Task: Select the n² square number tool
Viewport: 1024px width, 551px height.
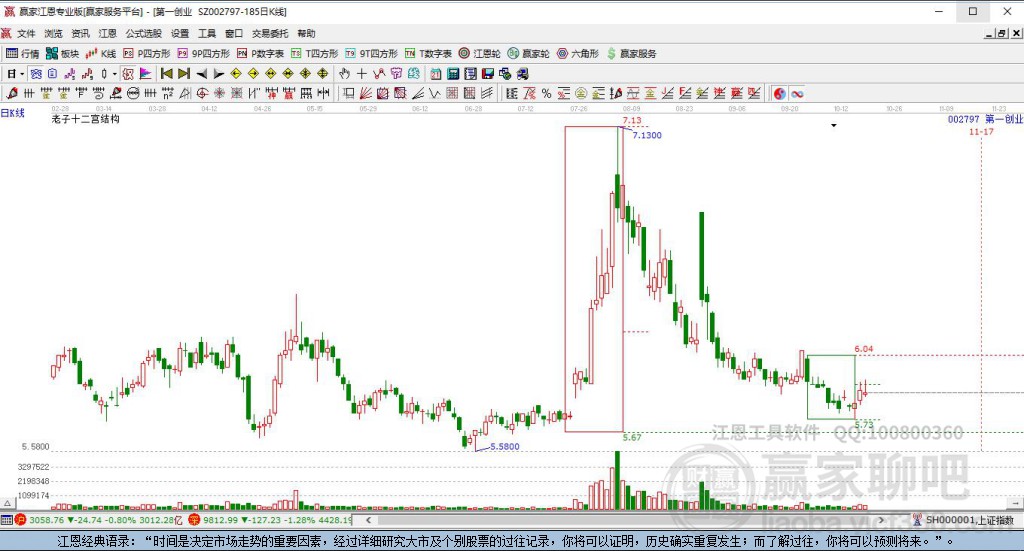Action: click(168, 93)
